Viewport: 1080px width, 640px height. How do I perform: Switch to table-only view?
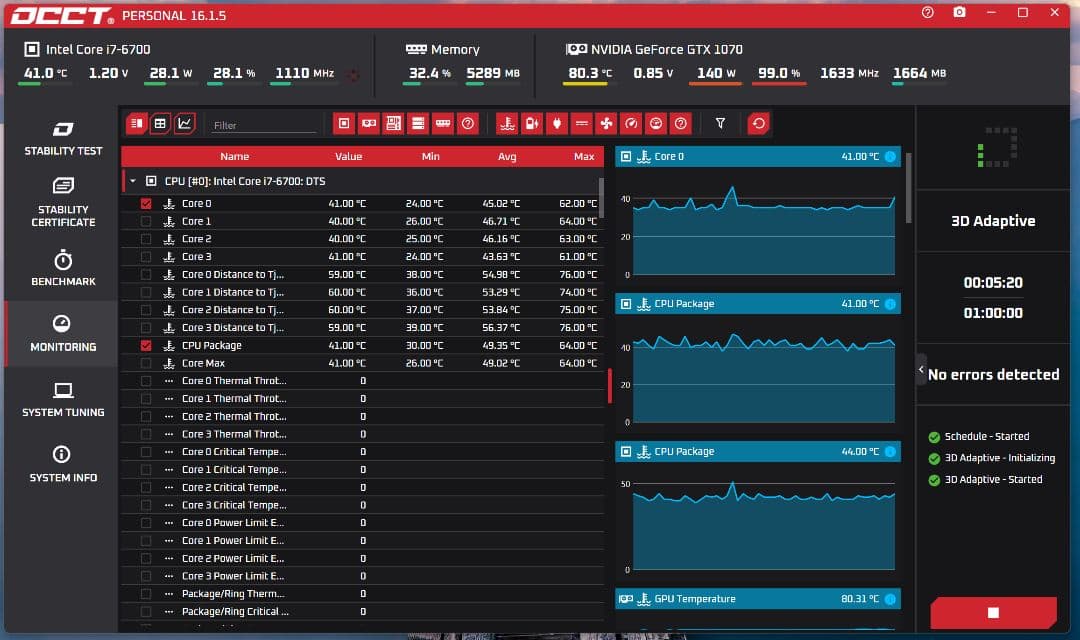(x=160, y=123)
